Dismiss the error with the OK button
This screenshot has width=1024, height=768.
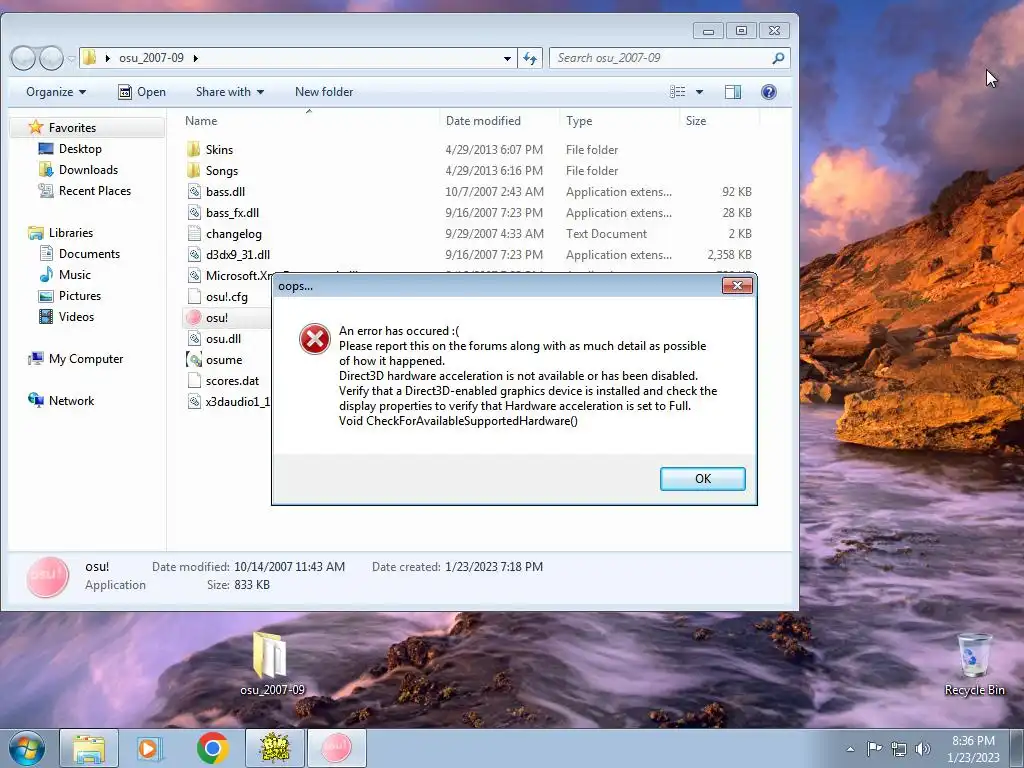[702, 479]
